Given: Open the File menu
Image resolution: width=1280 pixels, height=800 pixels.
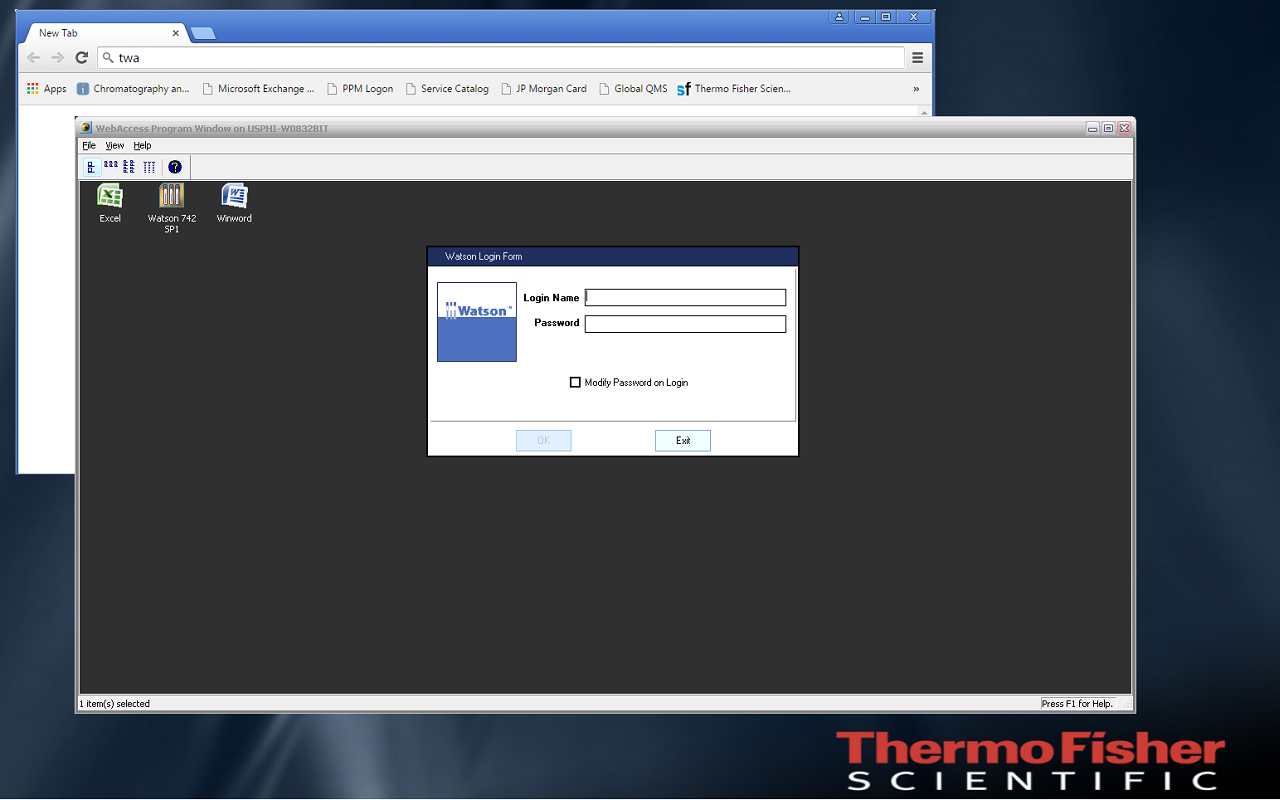Looking at the screenshot, I should click(88, 145).
